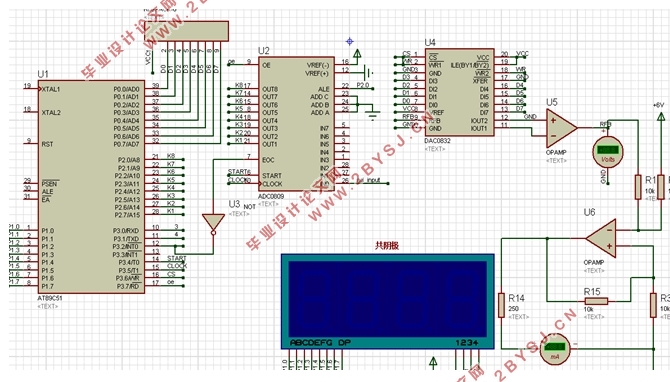Click the blue four-digit seven-segment display

[388, 301]
